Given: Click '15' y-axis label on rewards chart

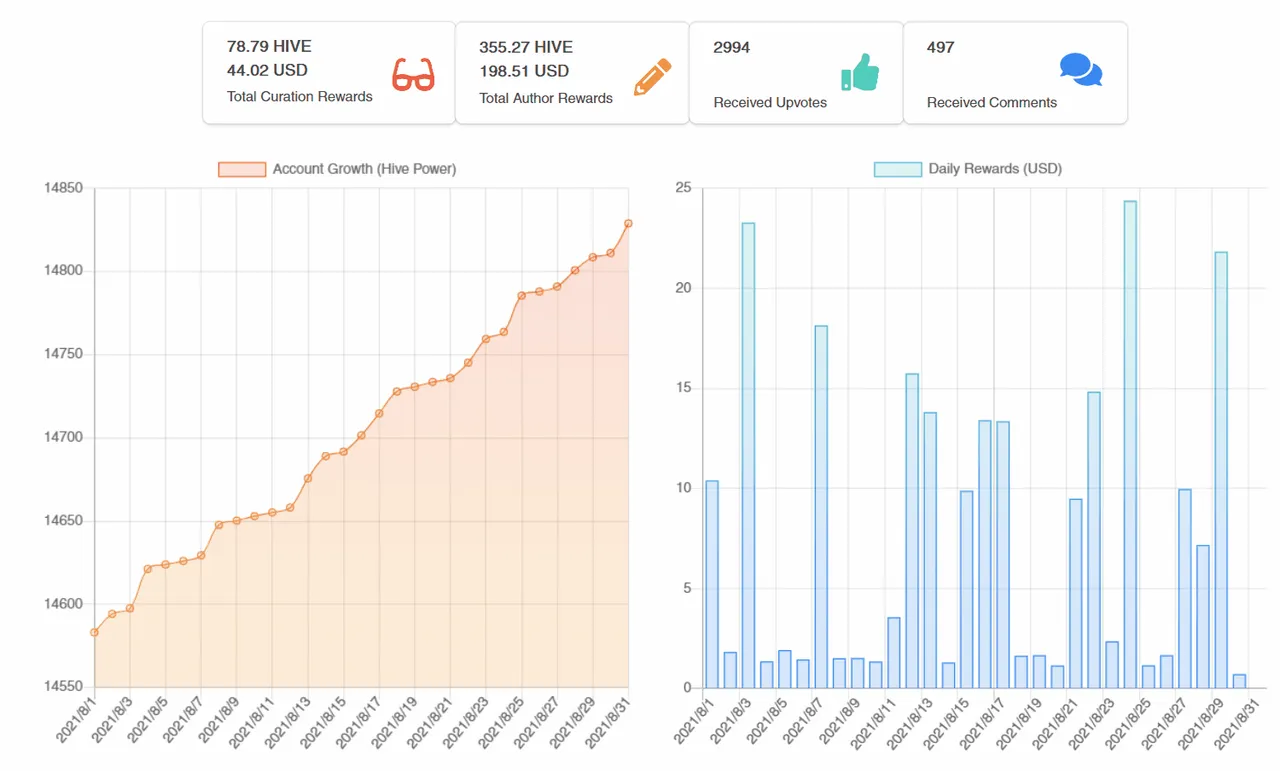Looking at the screenshot, I should coord(684,388).
